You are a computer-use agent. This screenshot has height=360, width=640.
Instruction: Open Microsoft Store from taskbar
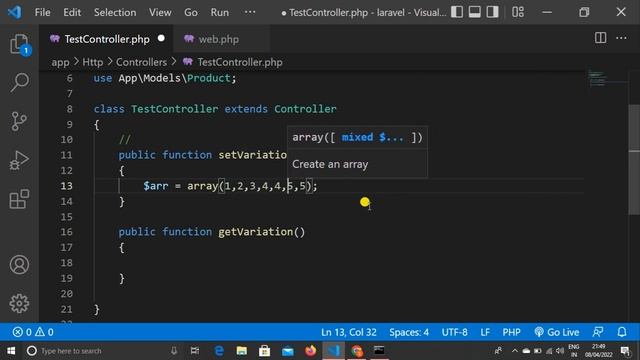[x=264, y=351]
